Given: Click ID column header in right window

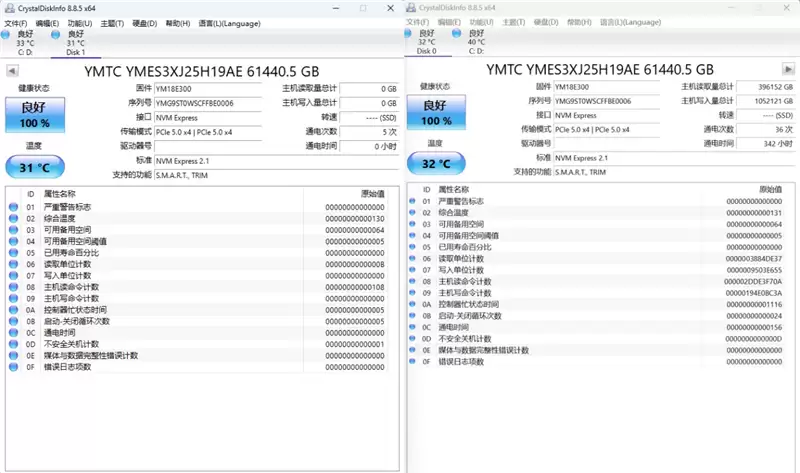Looking at the screenshot, I should tap(427, 189).
